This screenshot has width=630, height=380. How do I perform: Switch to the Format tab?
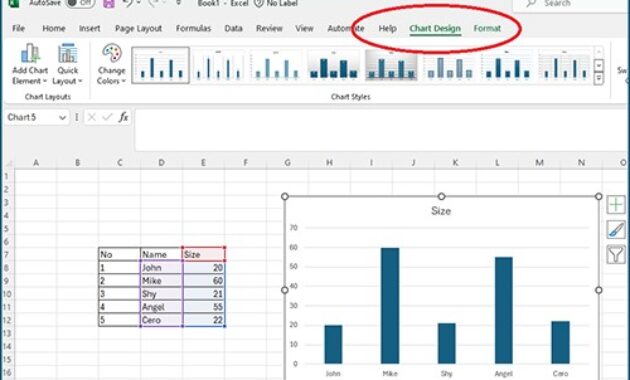pos(487,28)
